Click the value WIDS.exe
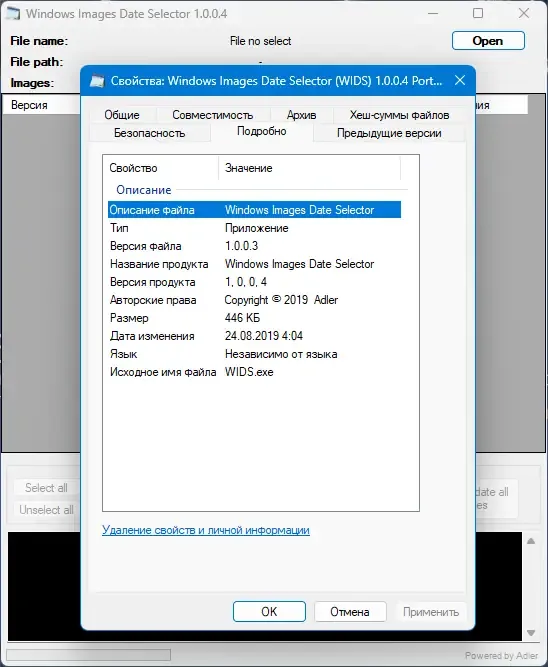The height and width of the screenshot is (667, 548). click(249, 372)
